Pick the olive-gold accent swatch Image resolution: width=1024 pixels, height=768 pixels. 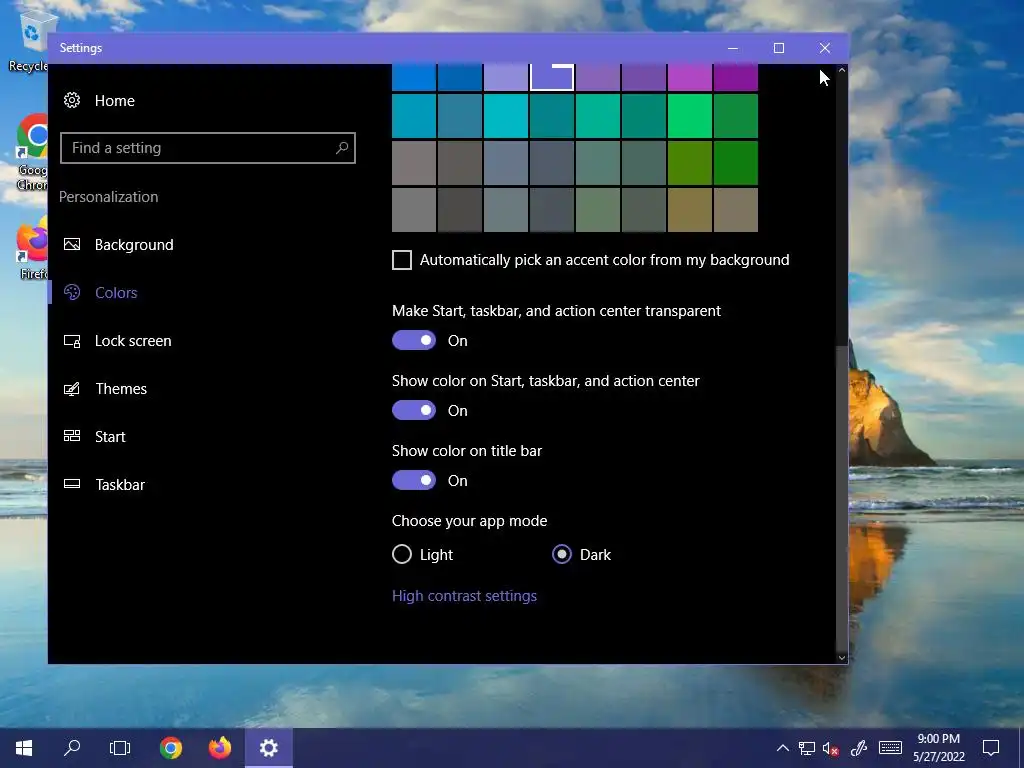click(690, 210)
